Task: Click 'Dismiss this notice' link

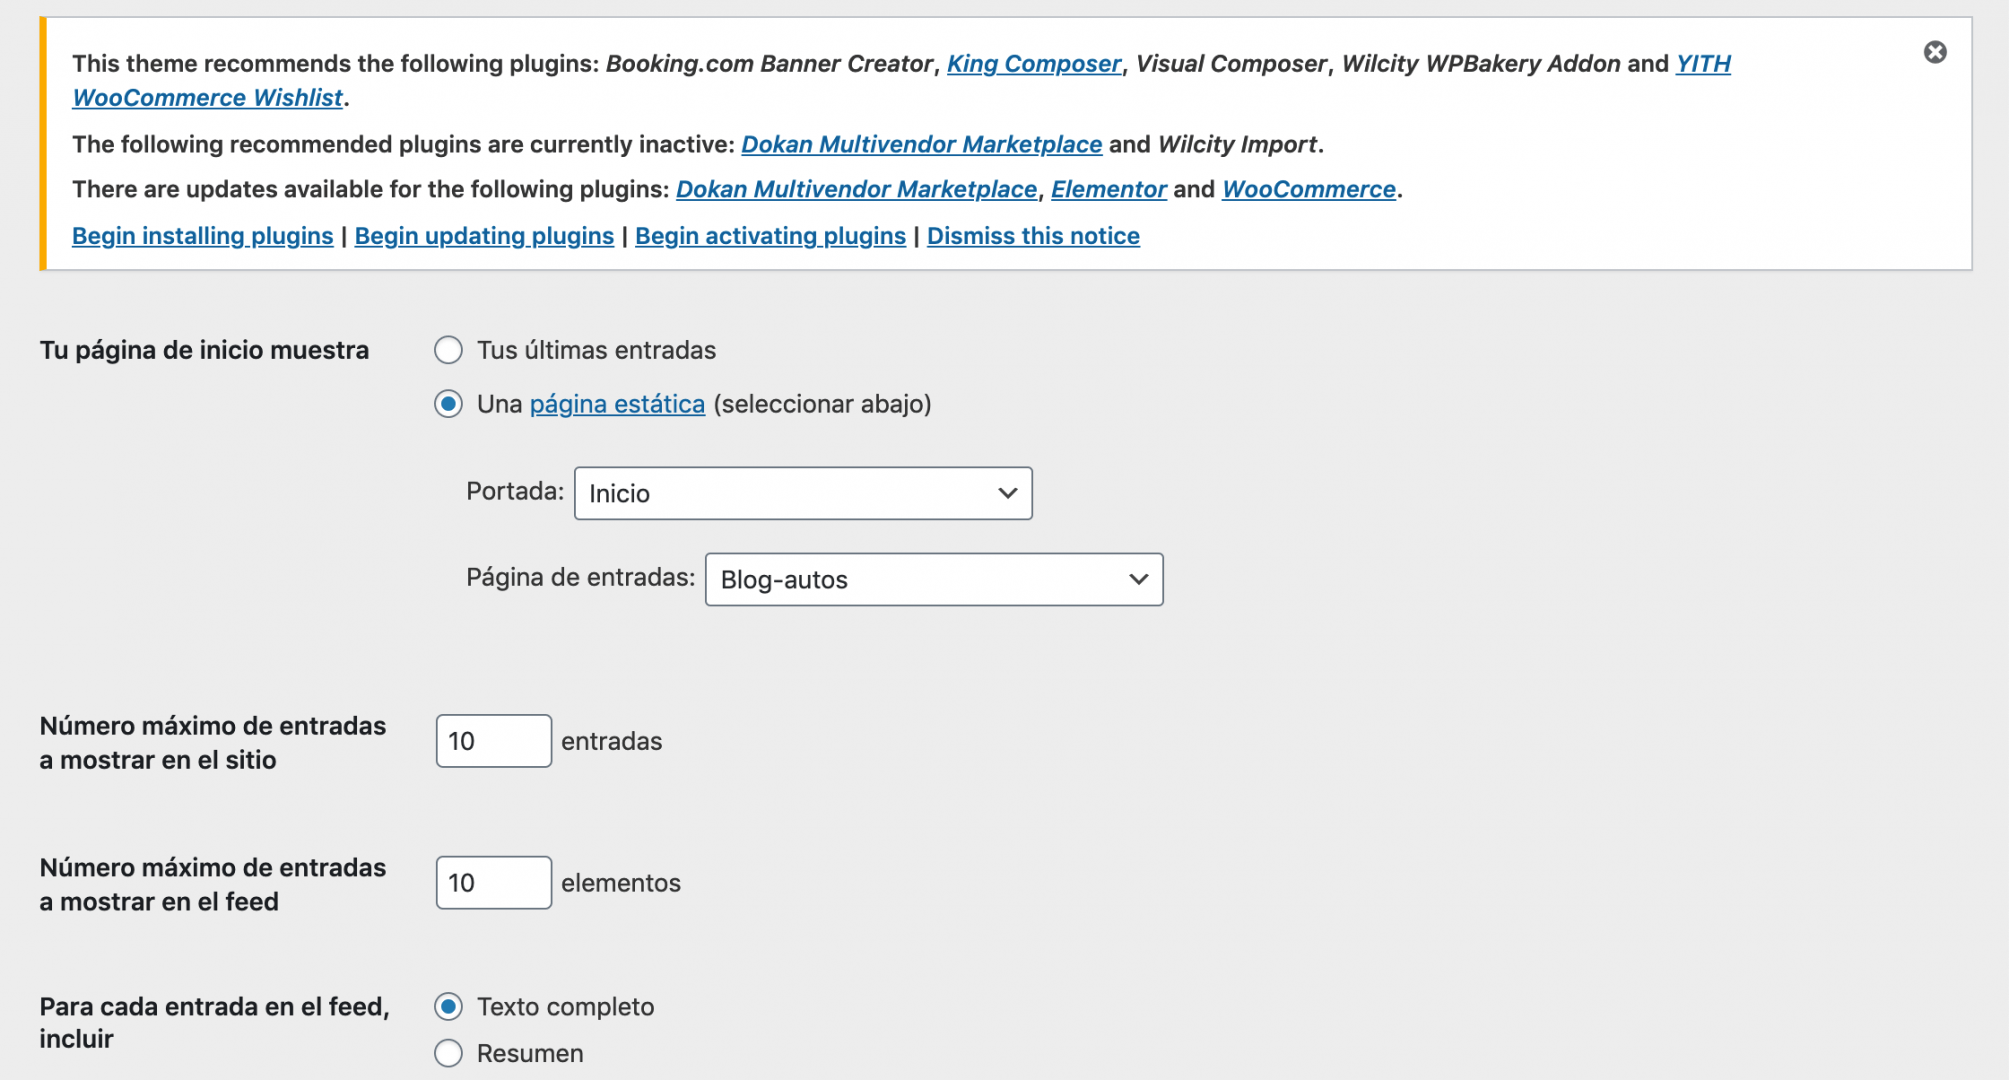Action: (x=1033, y=236)
